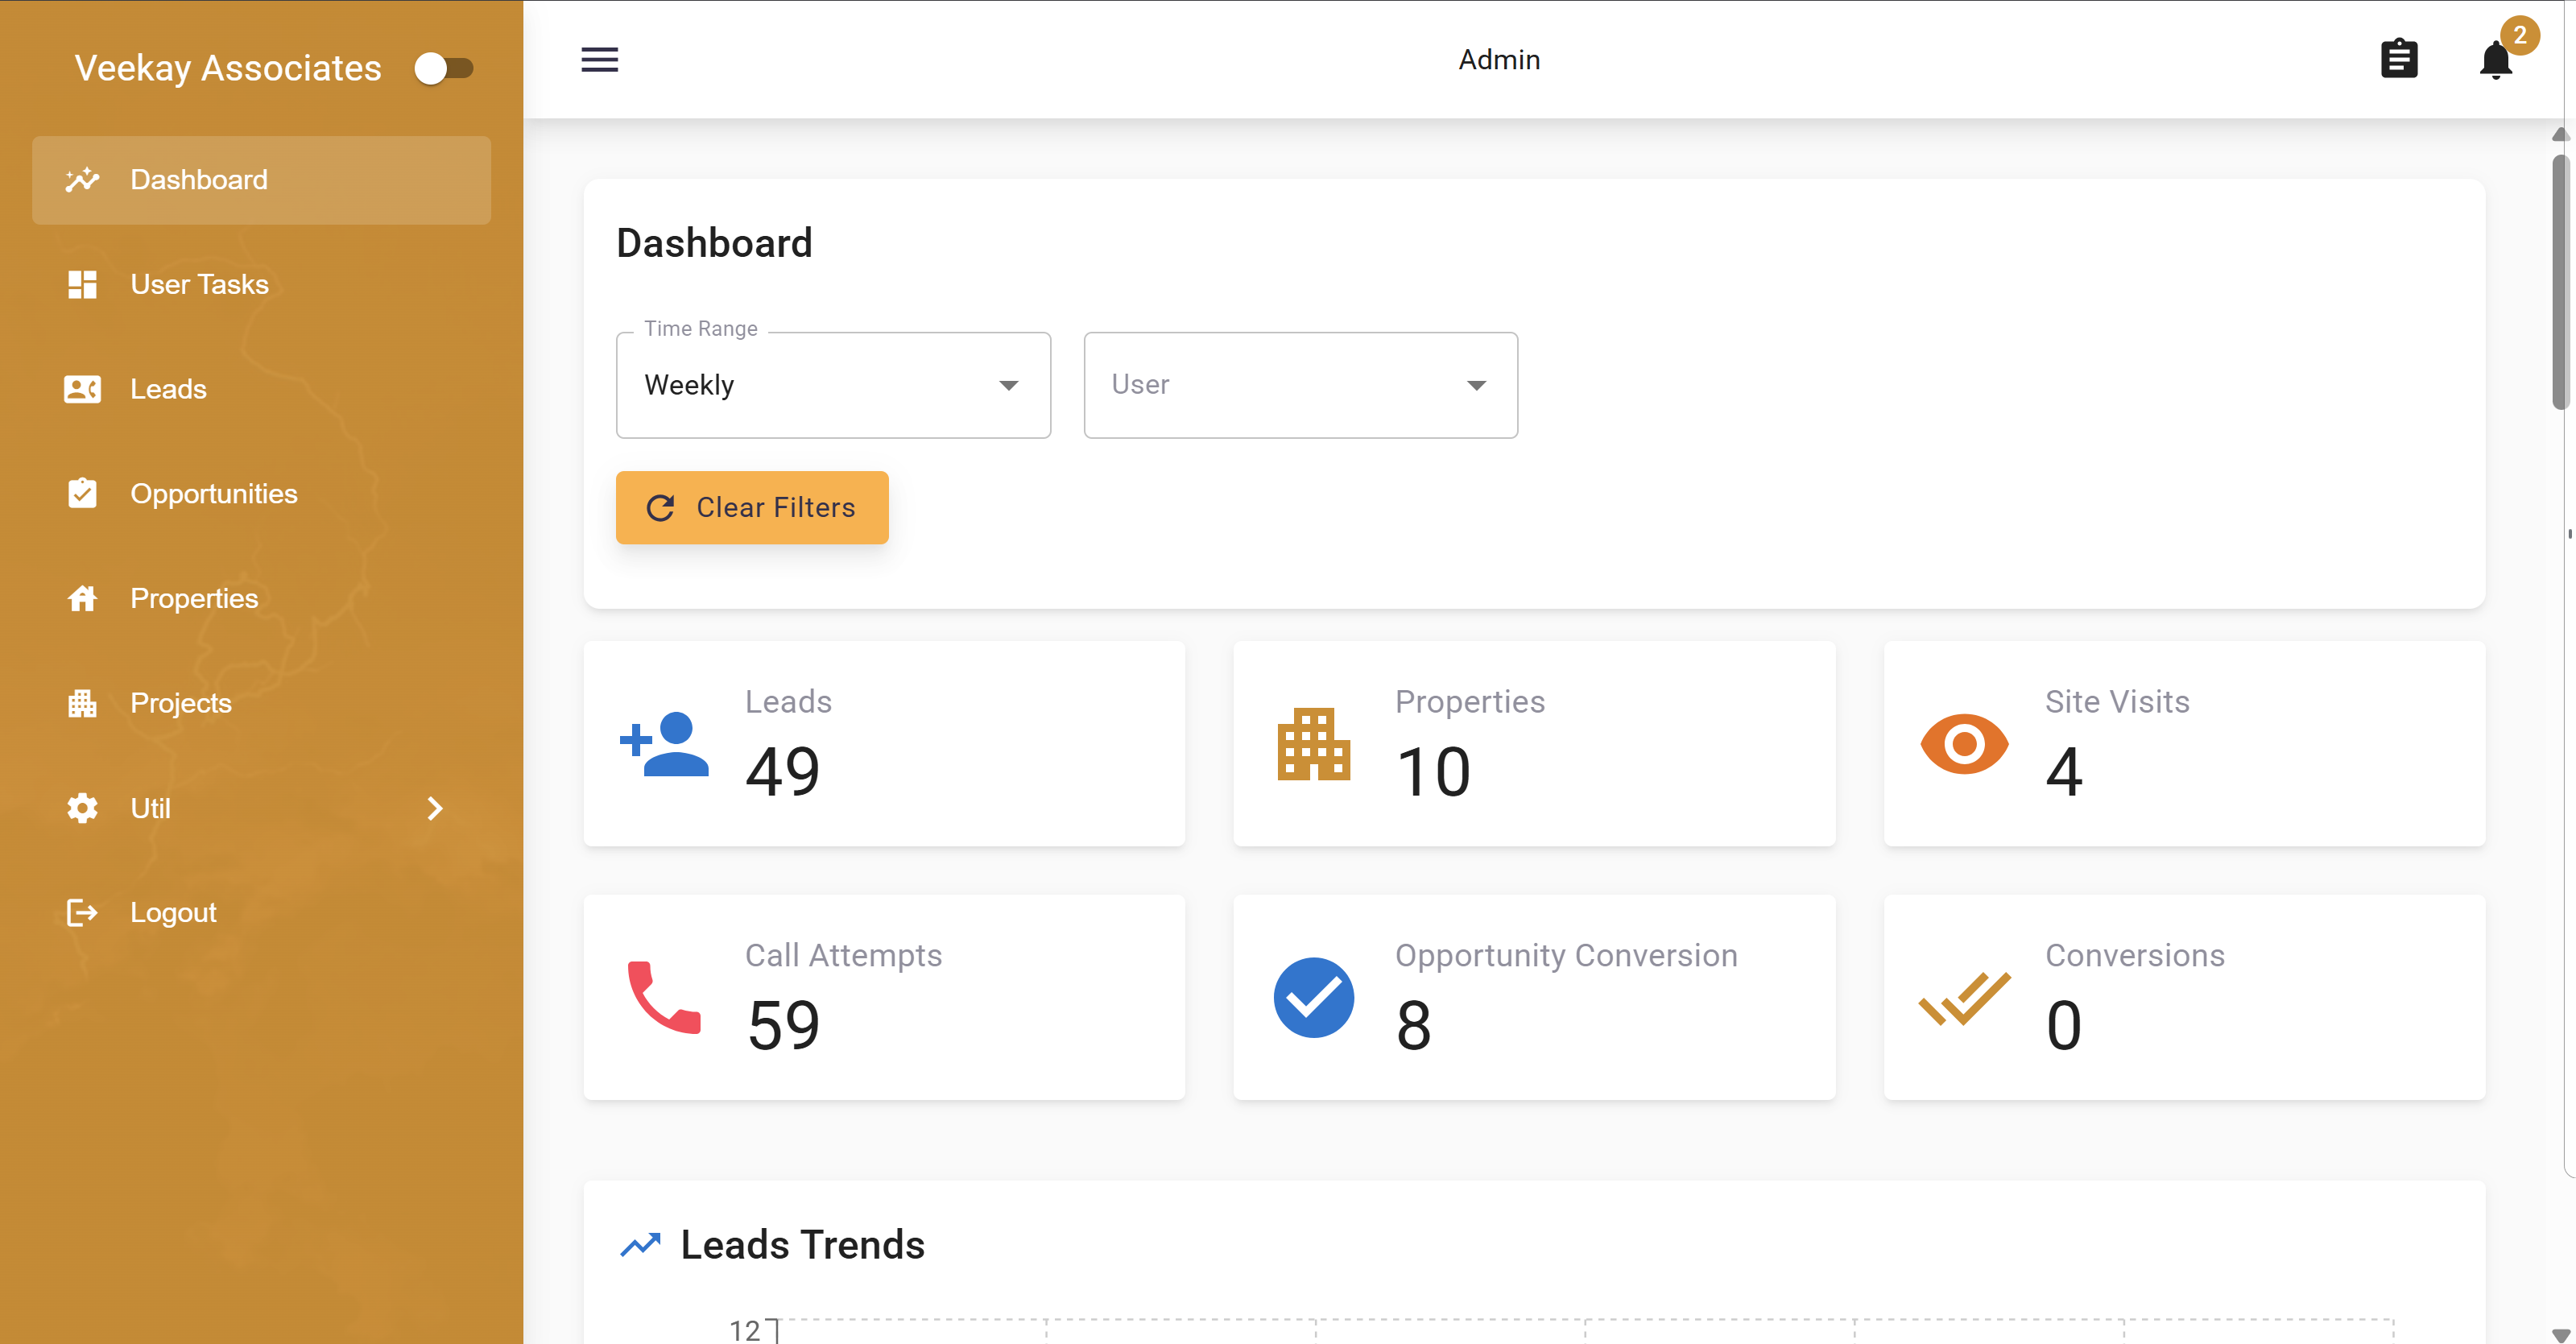This screenshot has width=2576, height=1344.
Task: Open Opportunities from the sidebar
Action: (213, 494)
